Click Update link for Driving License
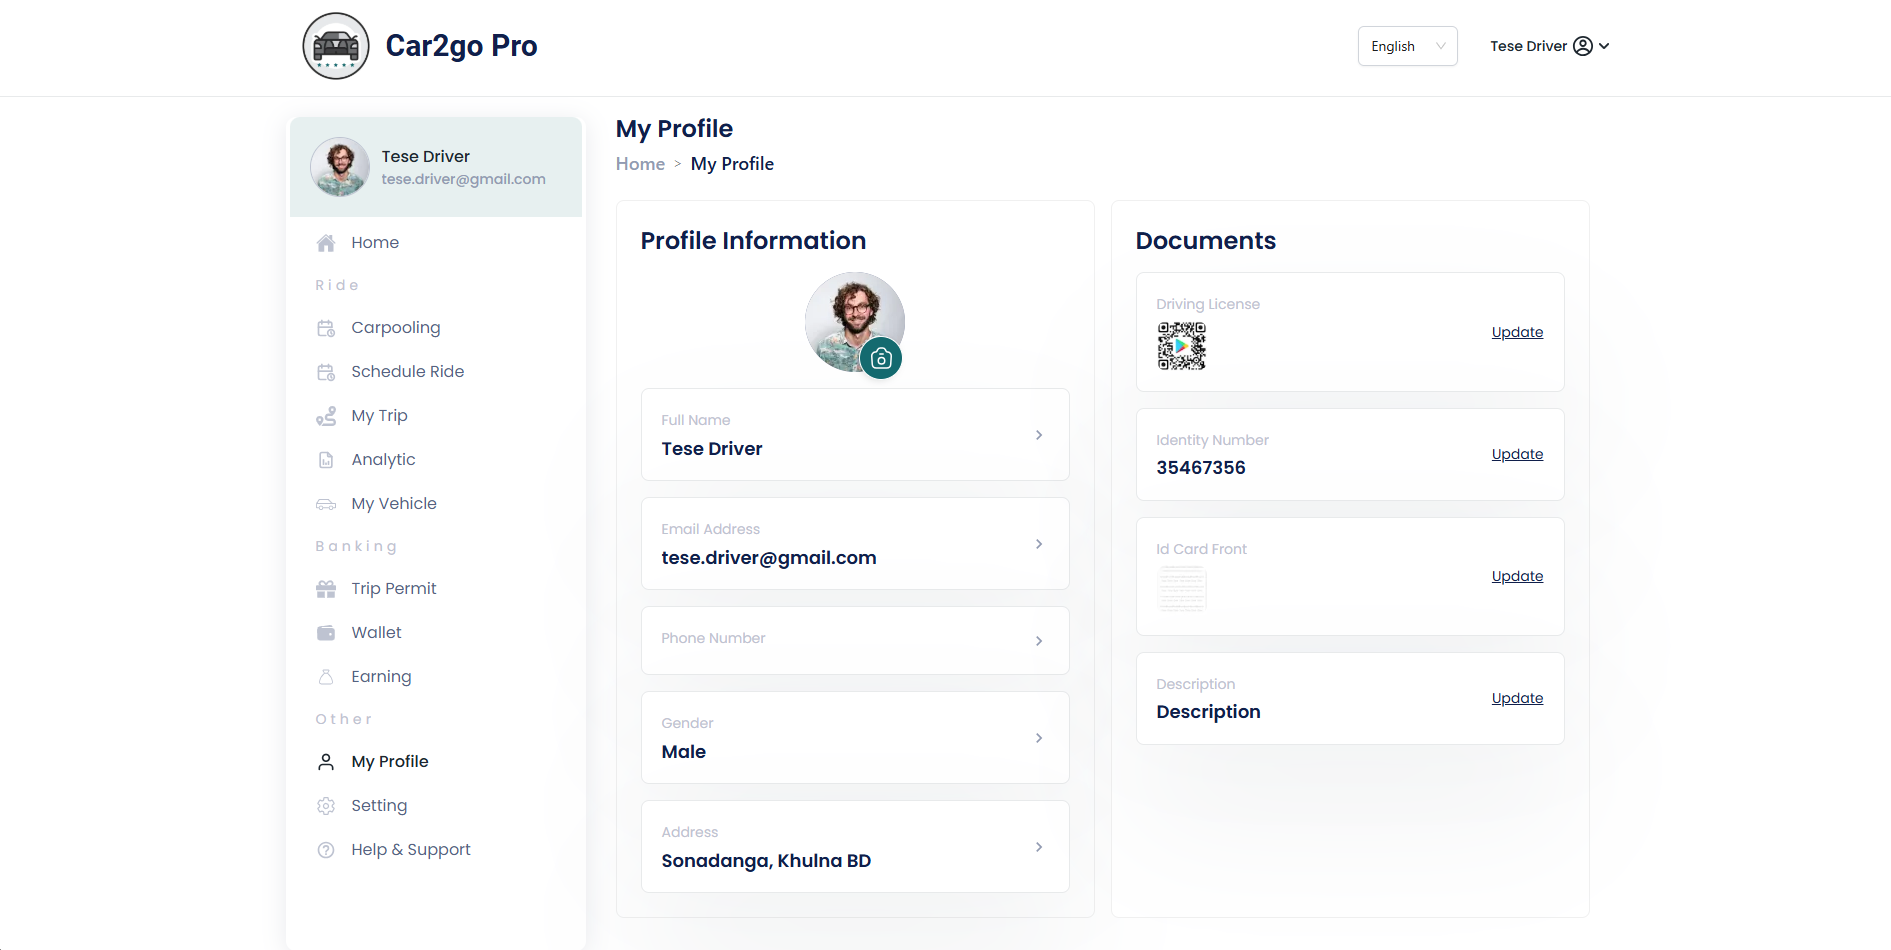Viewport: 1891px width, 950px height. tap(1517, 332)
